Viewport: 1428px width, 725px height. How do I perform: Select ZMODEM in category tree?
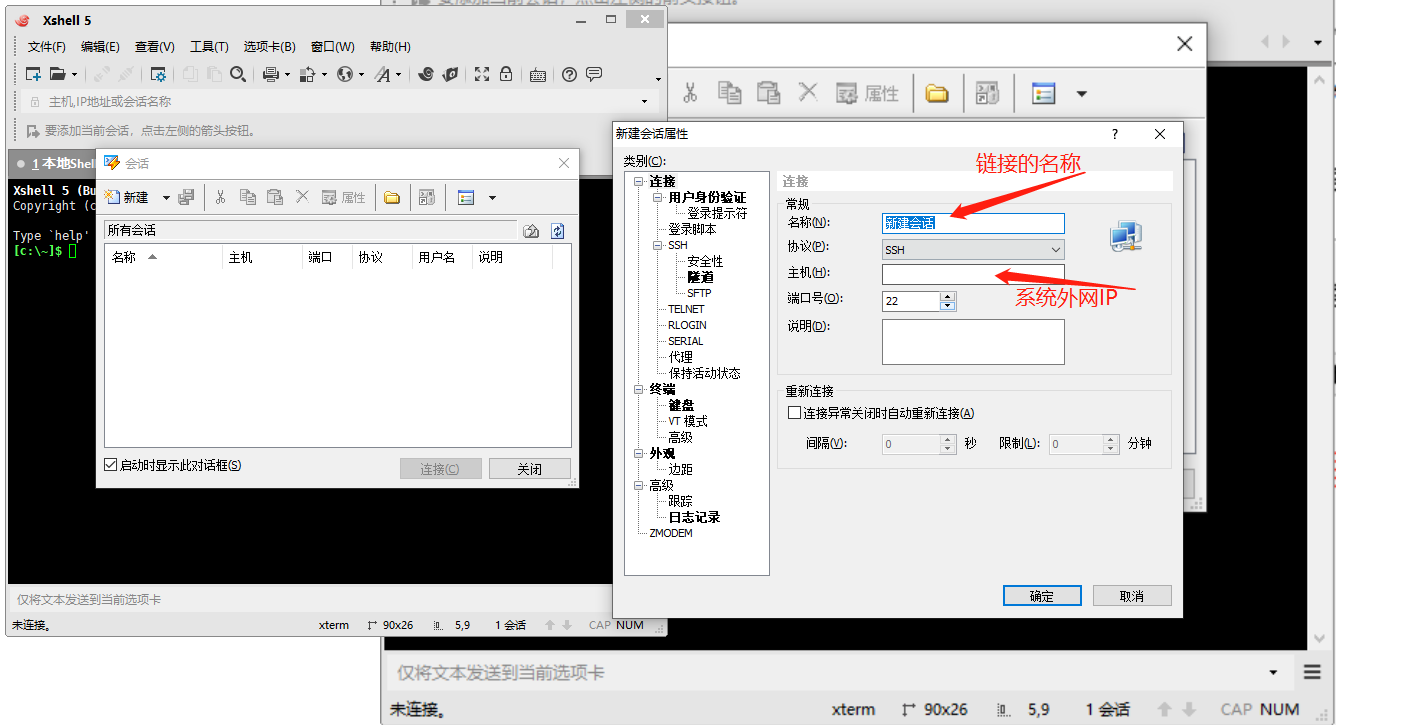click(x=671, y=533)
